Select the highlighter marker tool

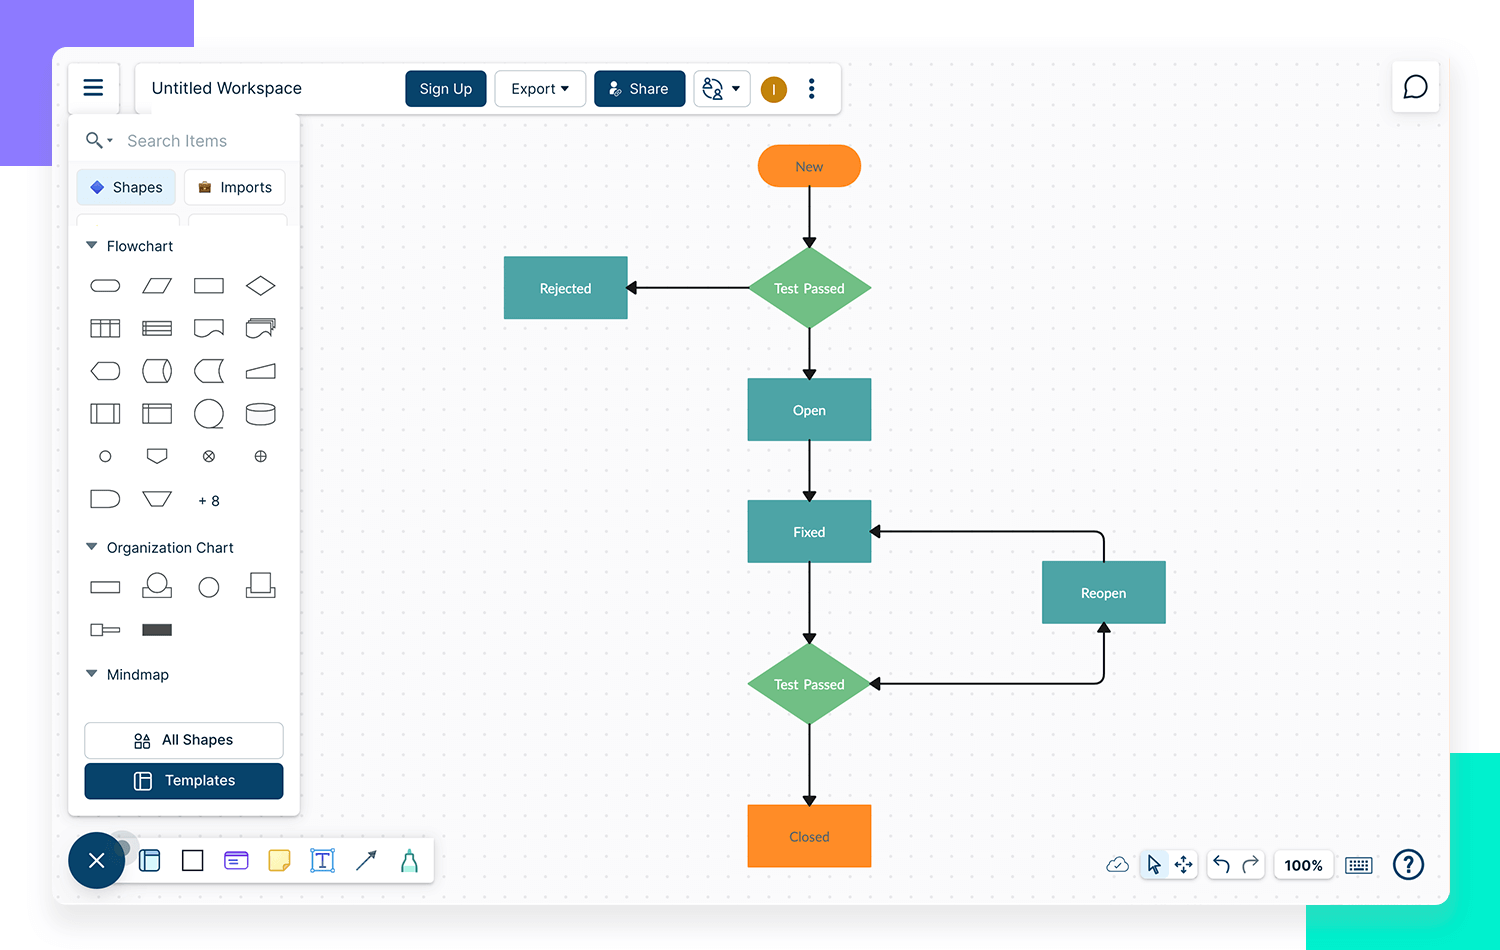point(409,860)
